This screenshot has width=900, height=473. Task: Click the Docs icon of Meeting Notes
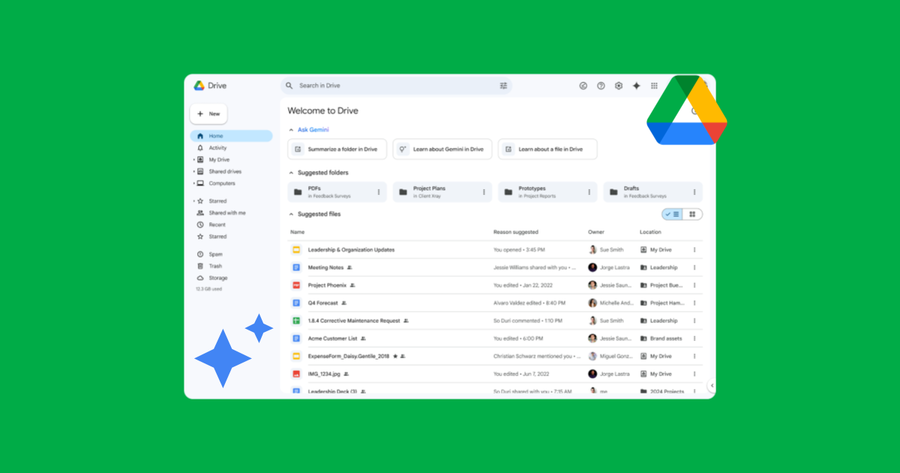point(296,267)
